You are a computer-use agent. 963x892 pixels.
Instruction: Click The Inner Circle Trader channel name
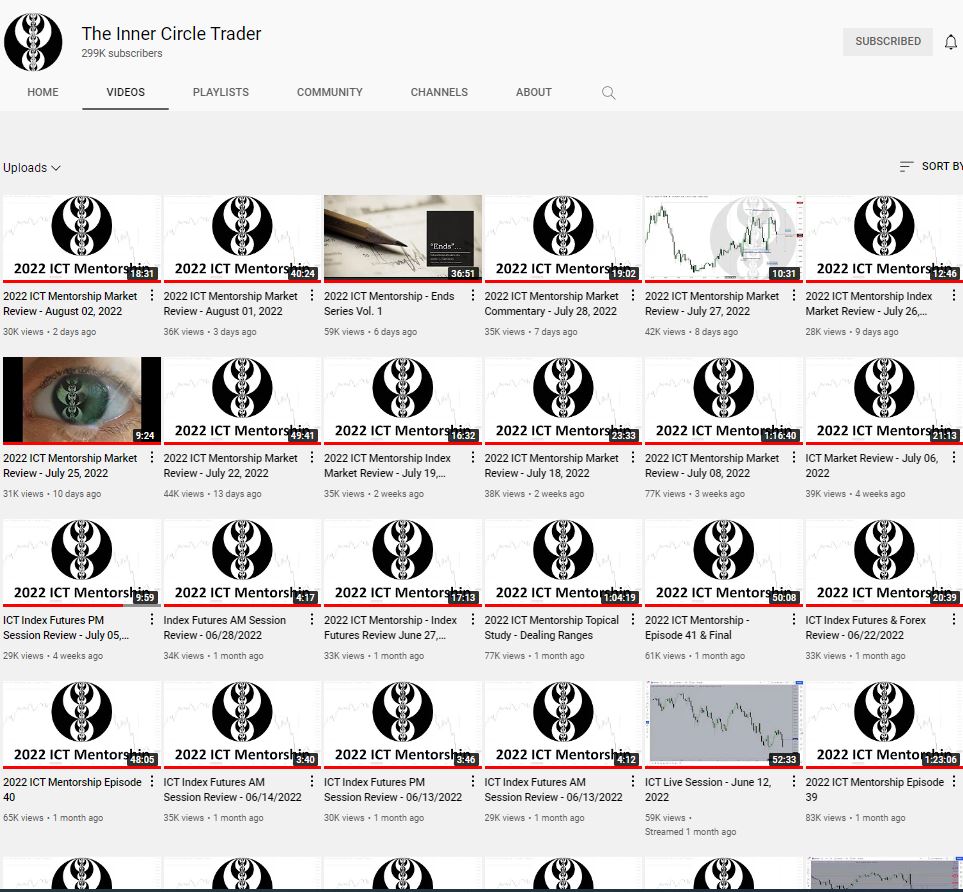(x=171, y=34)
